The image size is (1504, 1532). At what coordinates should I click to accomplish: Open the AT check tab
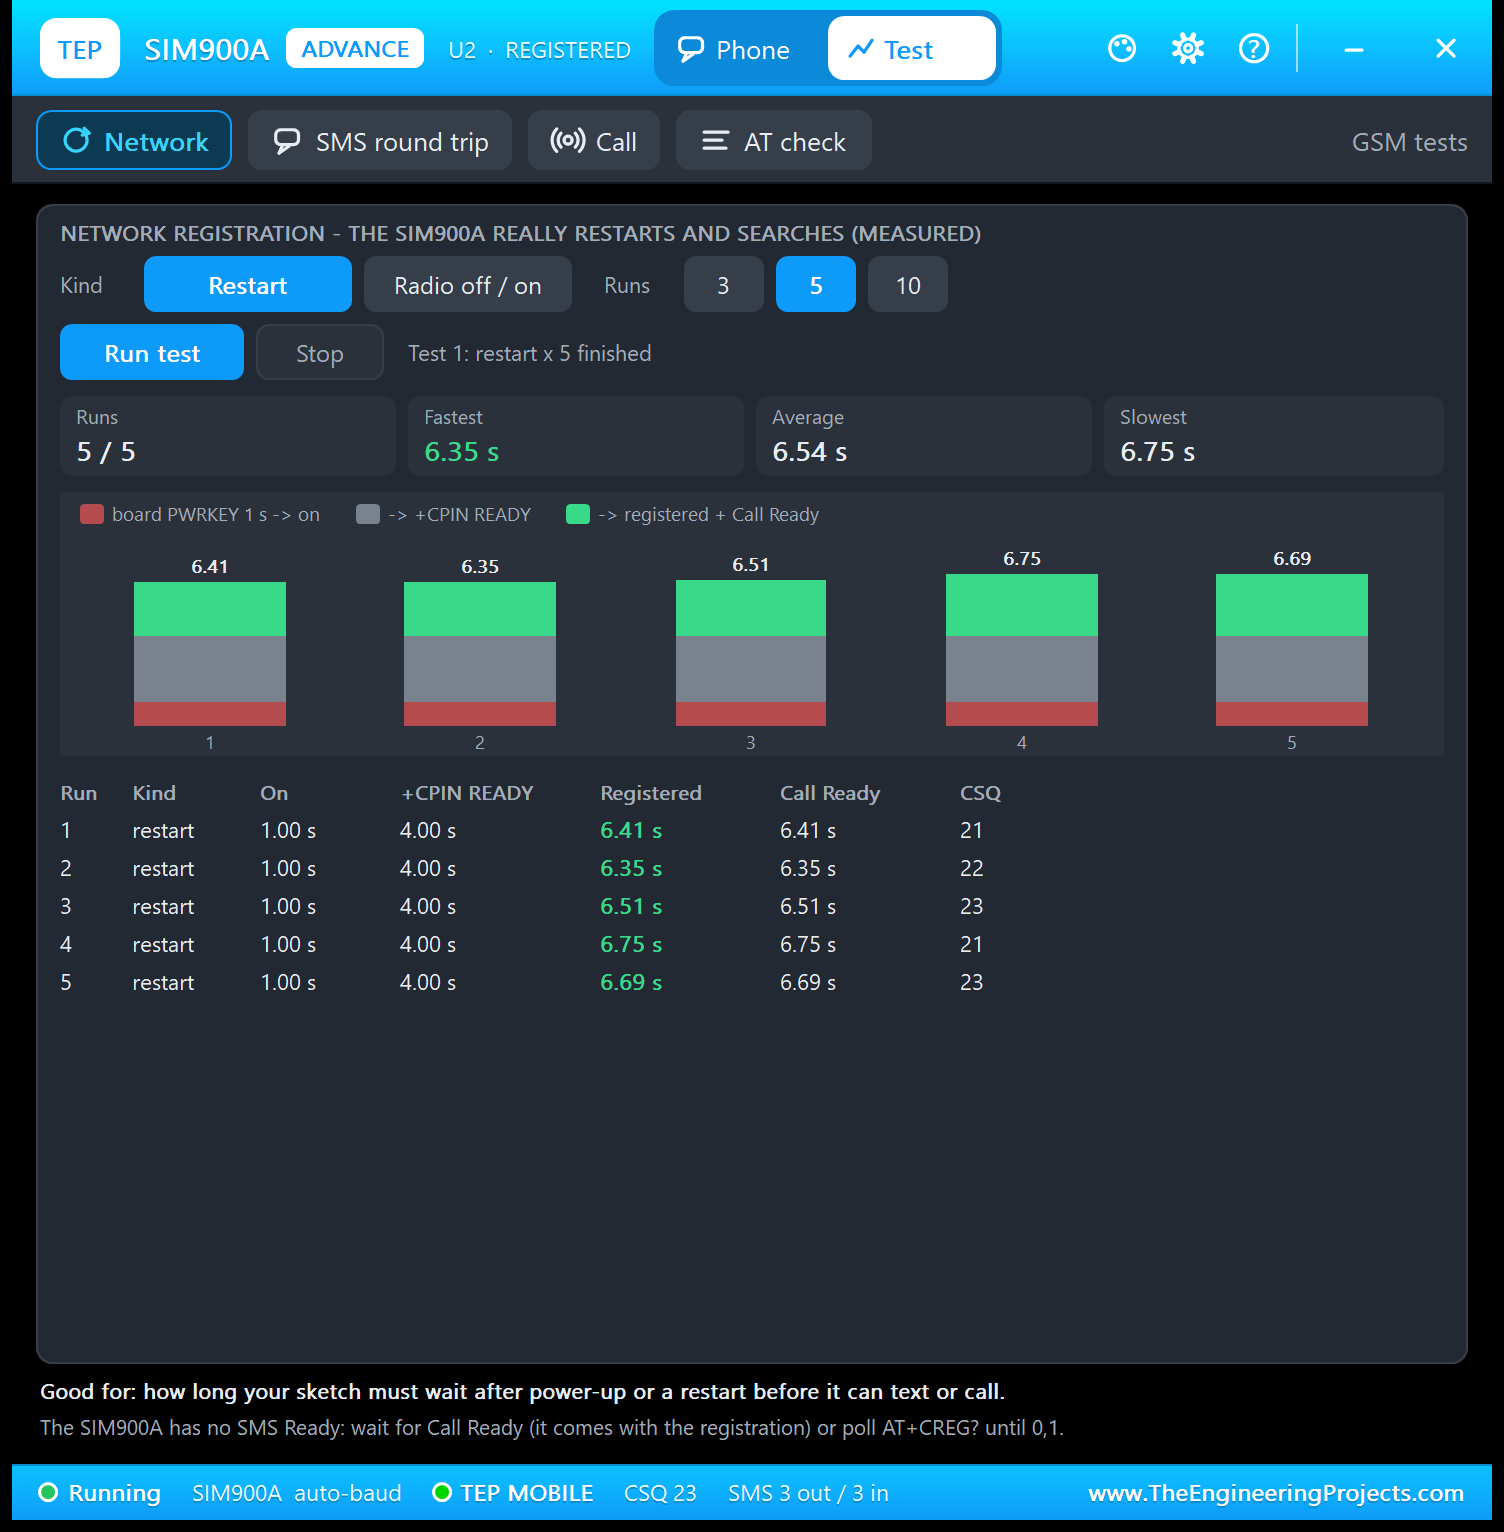[774, 140]
